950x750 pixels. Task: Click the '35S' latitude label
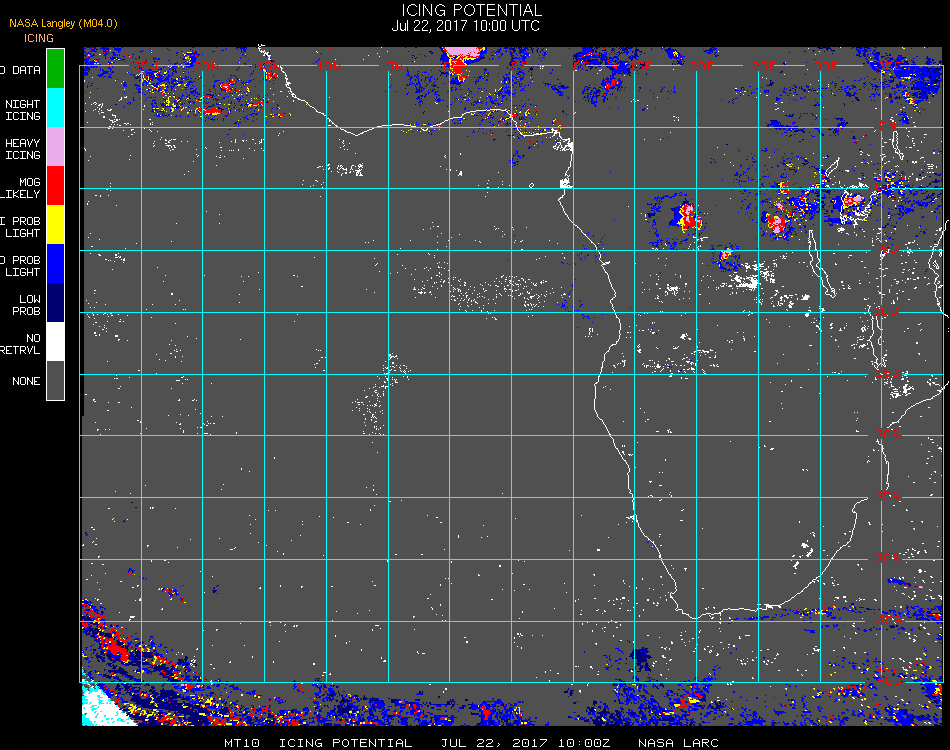889,620
